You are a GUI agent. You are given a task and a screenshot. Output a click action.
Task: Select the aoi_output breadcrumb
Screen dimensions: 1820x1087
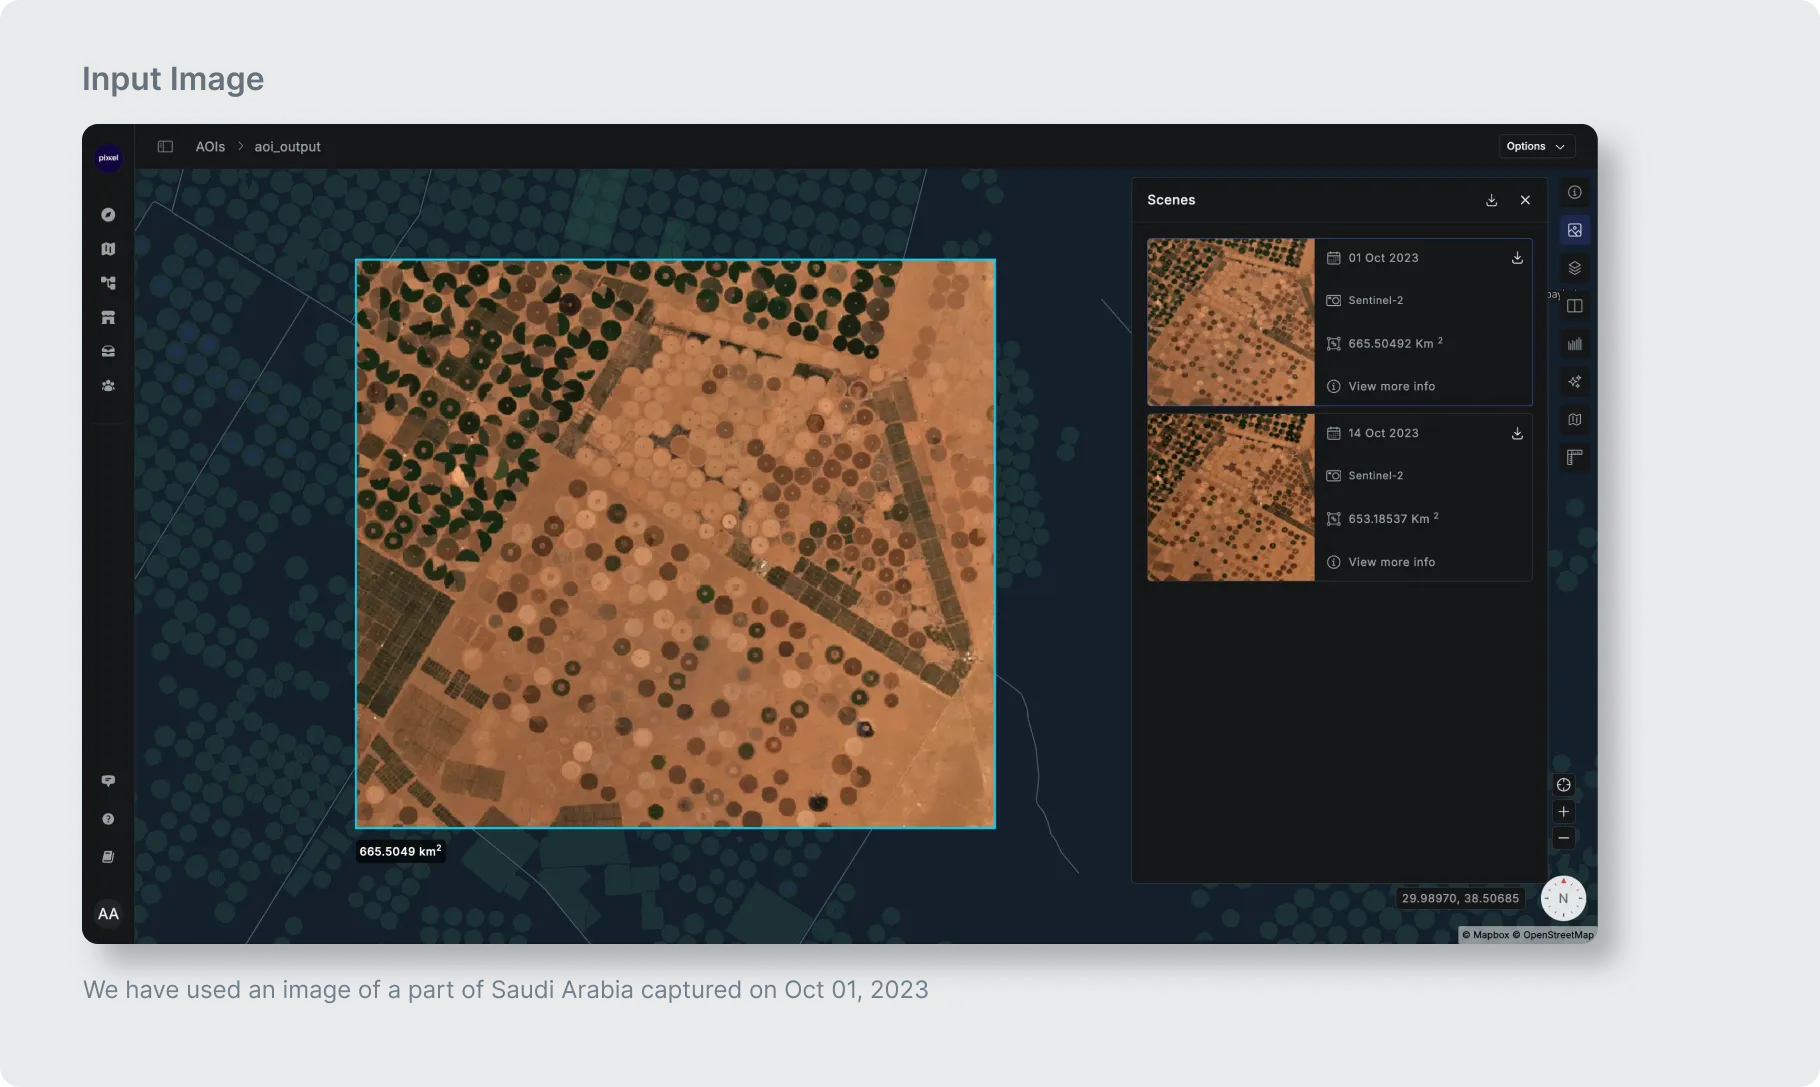tap(287, 146)
